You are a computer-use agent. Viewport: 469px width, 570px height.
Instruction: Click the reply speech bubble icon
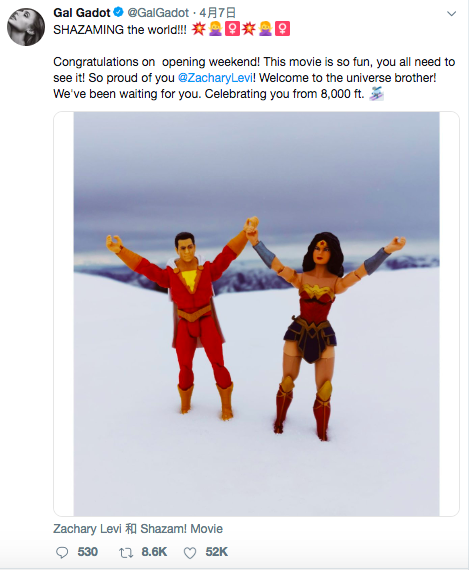(x=62, y=553)
